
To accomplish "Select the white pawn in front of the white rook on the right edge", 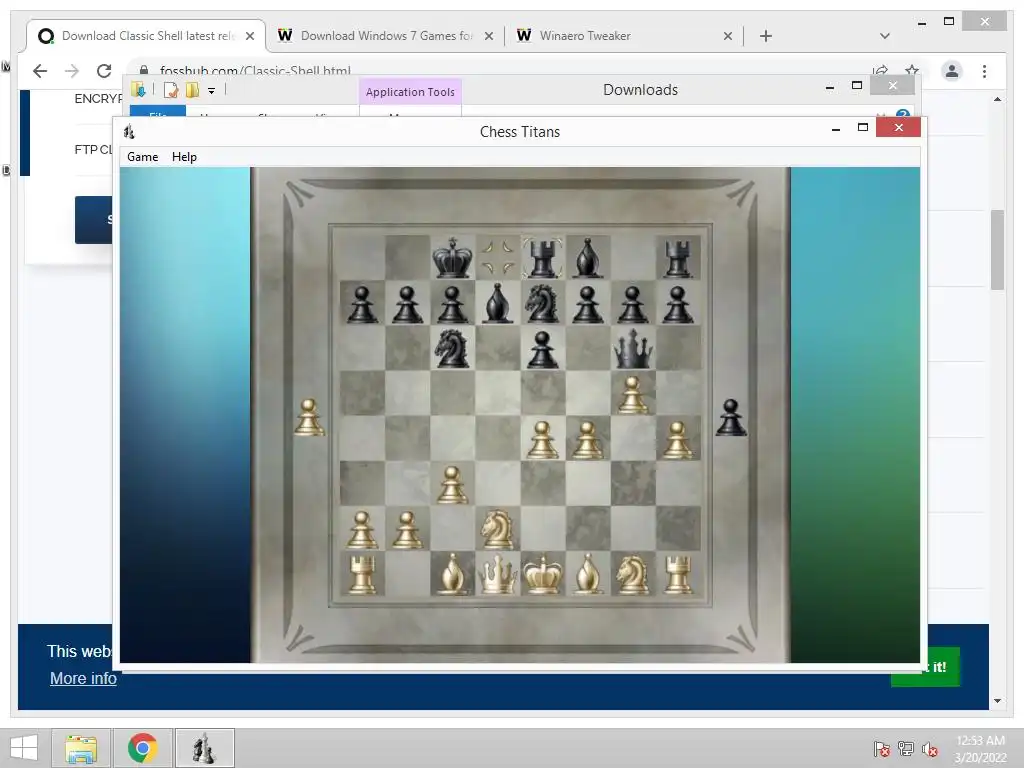I will coord(677,440).
